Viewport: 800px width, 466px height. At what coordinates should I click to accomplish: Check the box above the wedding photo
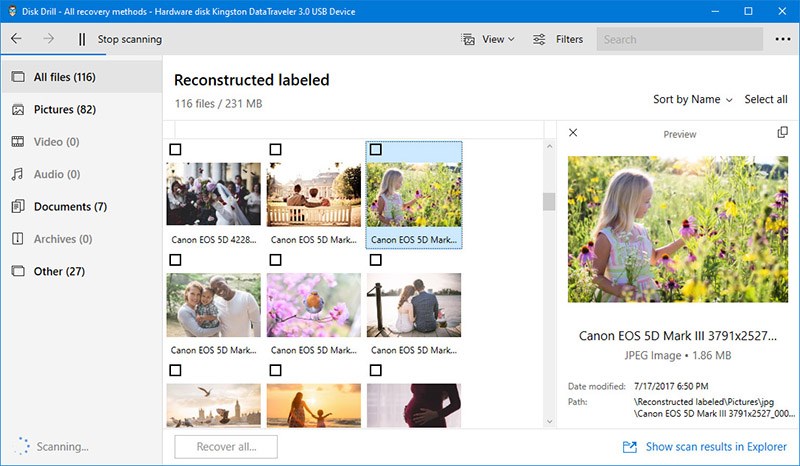tap(175, 149)
